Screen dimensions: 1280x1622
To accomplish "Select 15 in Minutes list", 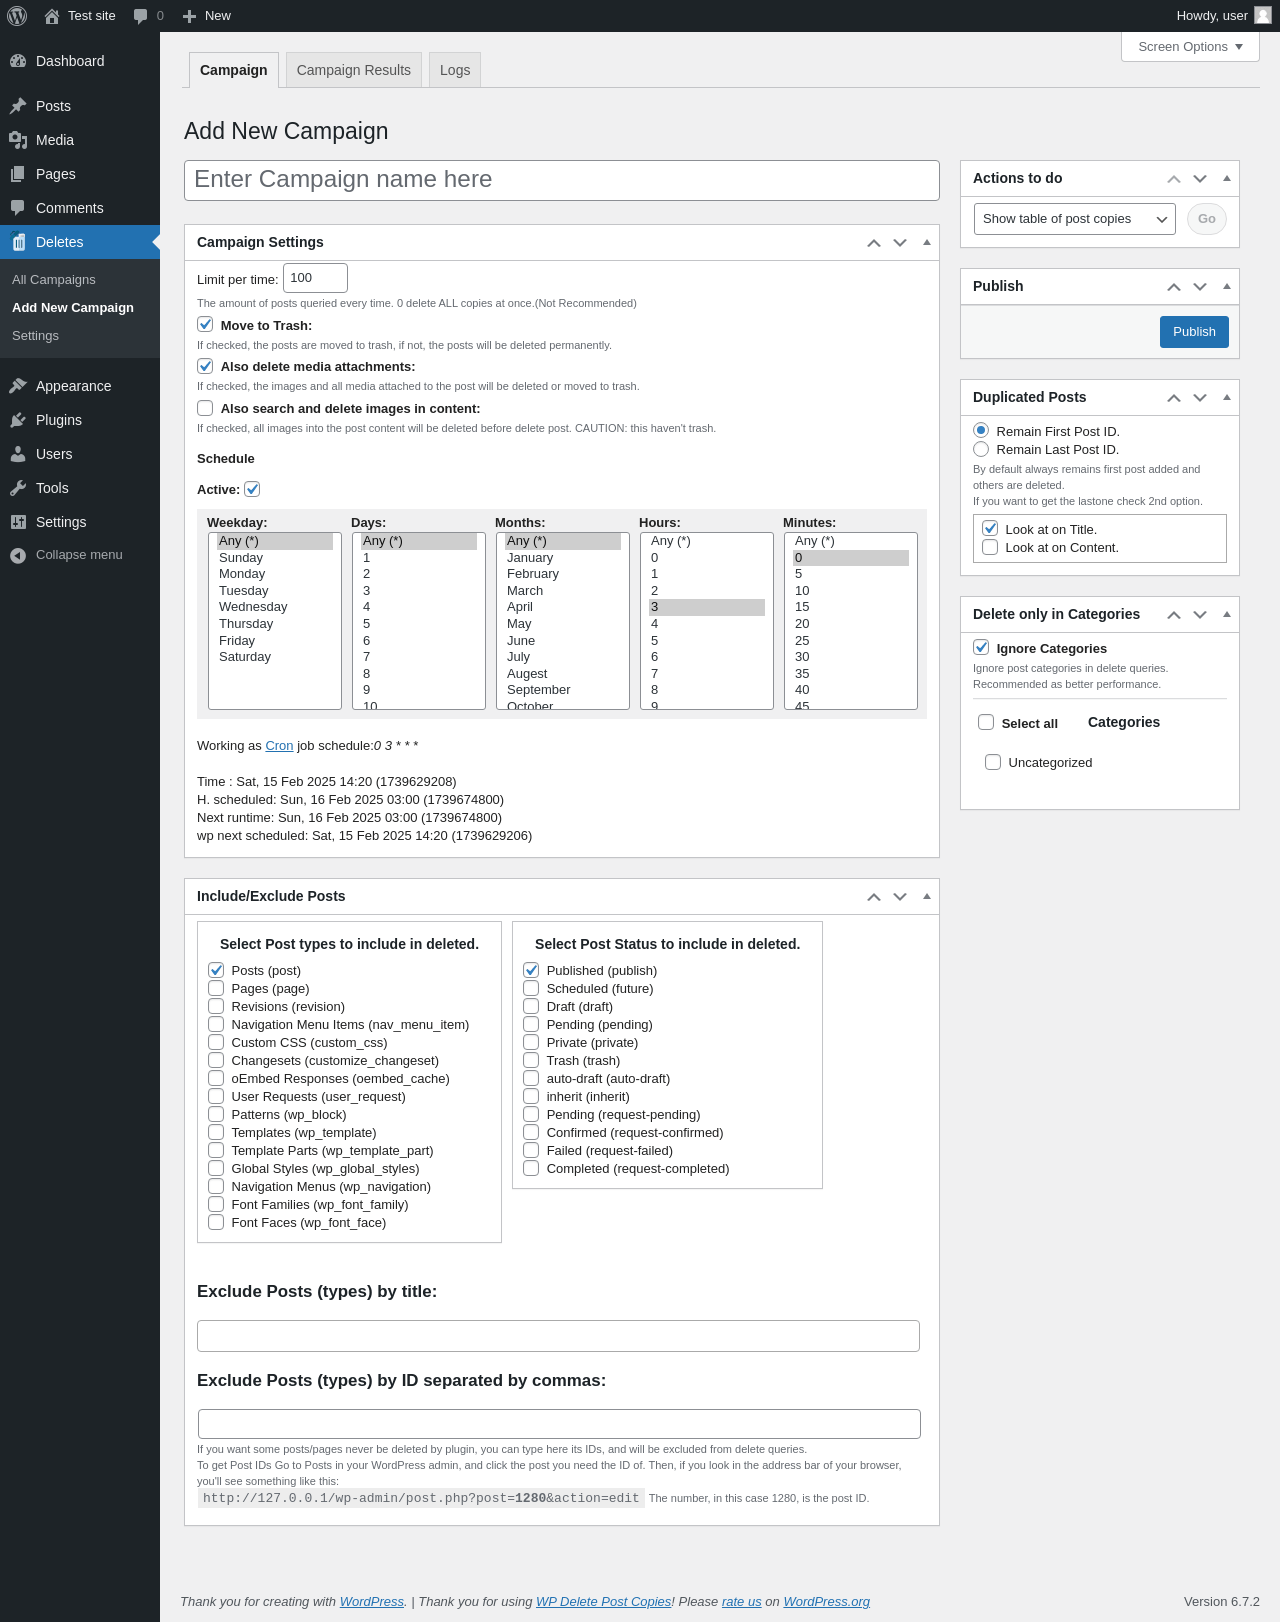I will [x=851, y=607].
